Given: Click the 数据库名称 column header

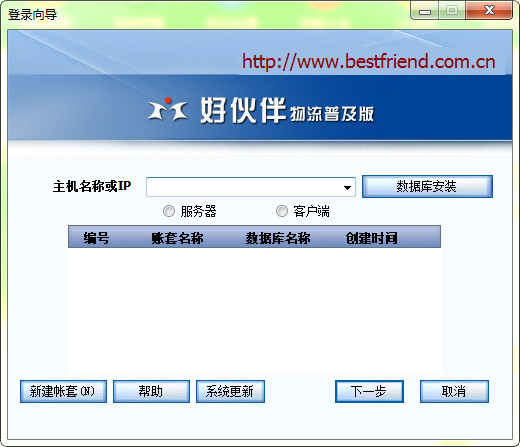Looking at the screenshot, I should pyautogui.click(x=278, y=238).
